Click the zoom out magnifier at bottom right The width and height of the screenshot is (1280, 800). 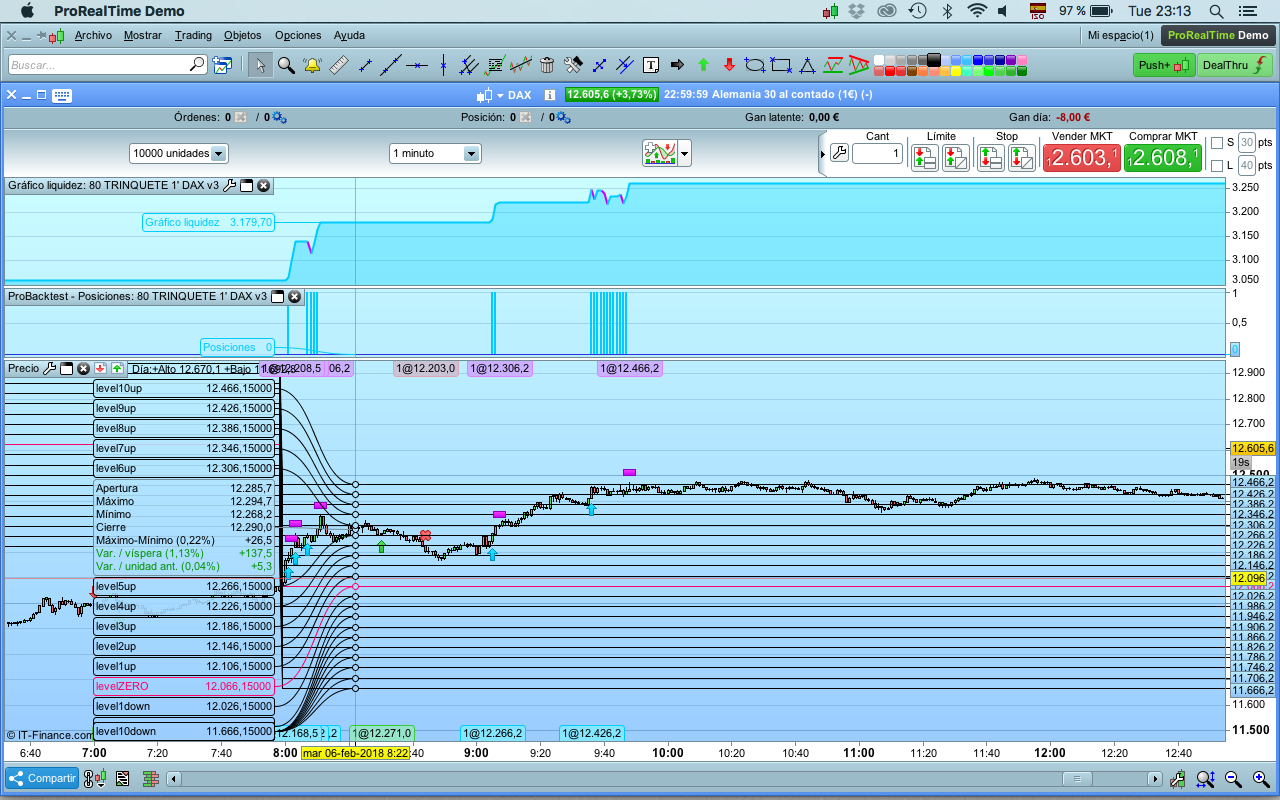[x=1233, y=779]
